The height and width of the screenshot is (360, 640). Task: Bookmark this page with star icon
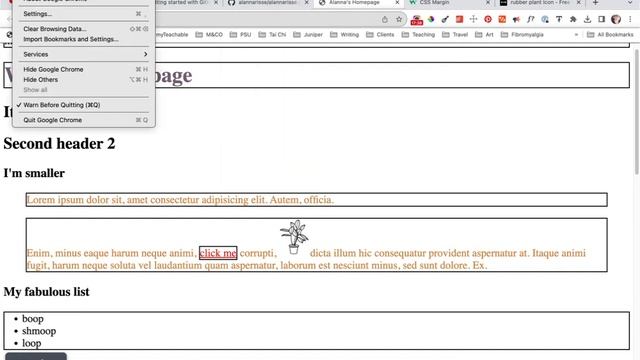(x=399, y=19)
